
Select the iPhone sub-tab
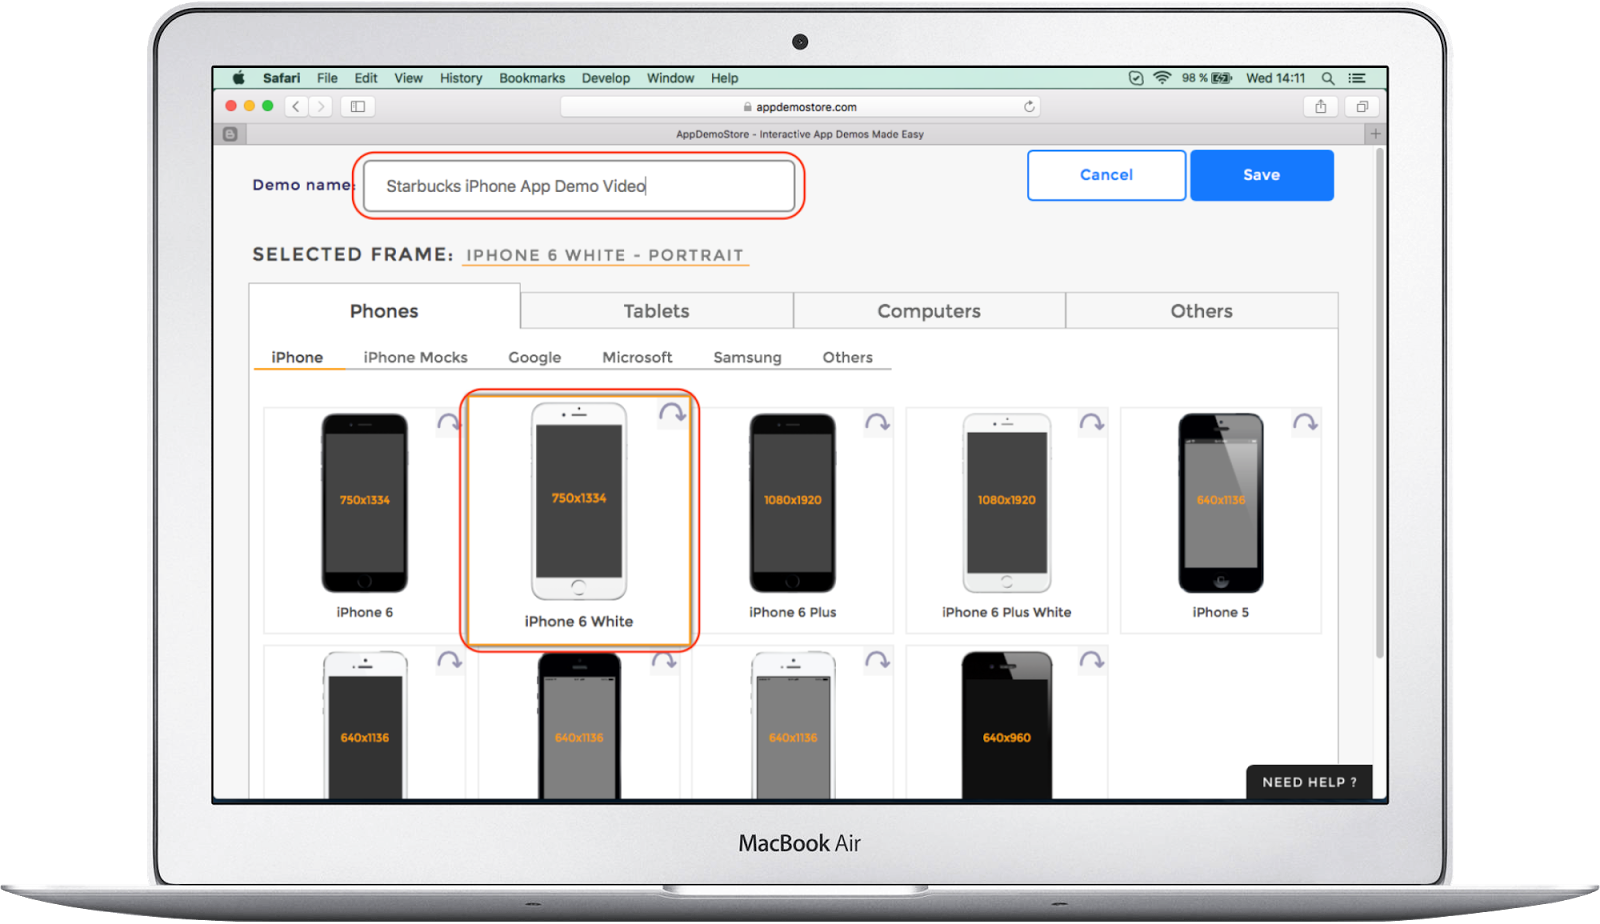click(x=297, y=357)
